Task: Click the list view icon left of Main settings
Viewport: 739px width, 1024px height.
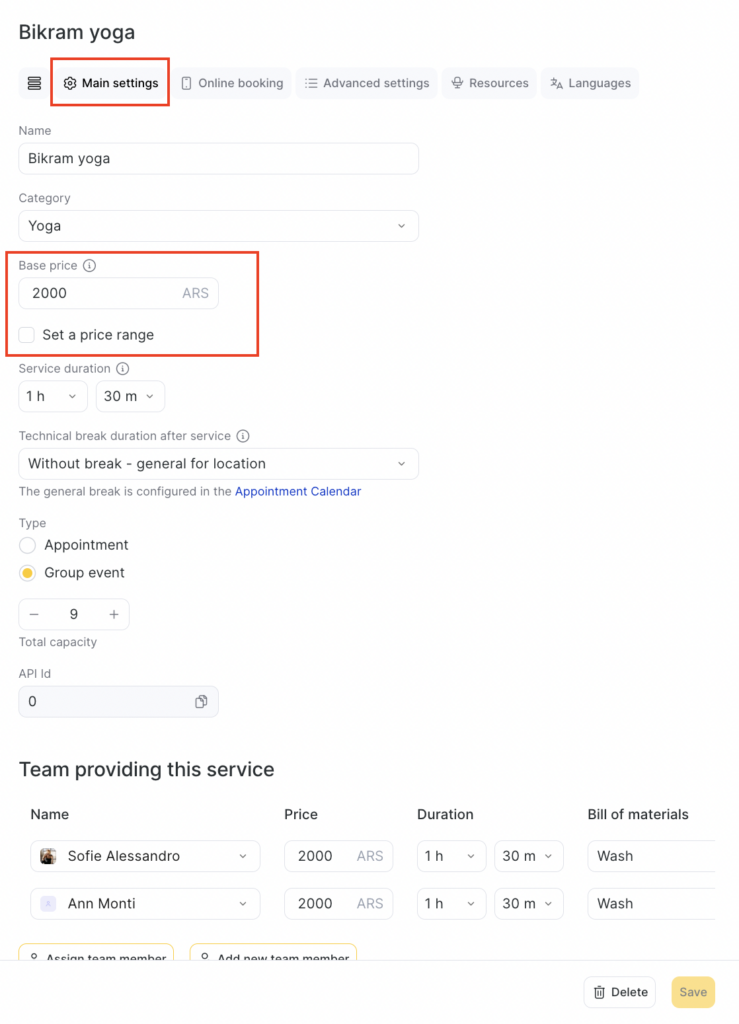Action: click(34, 83)
